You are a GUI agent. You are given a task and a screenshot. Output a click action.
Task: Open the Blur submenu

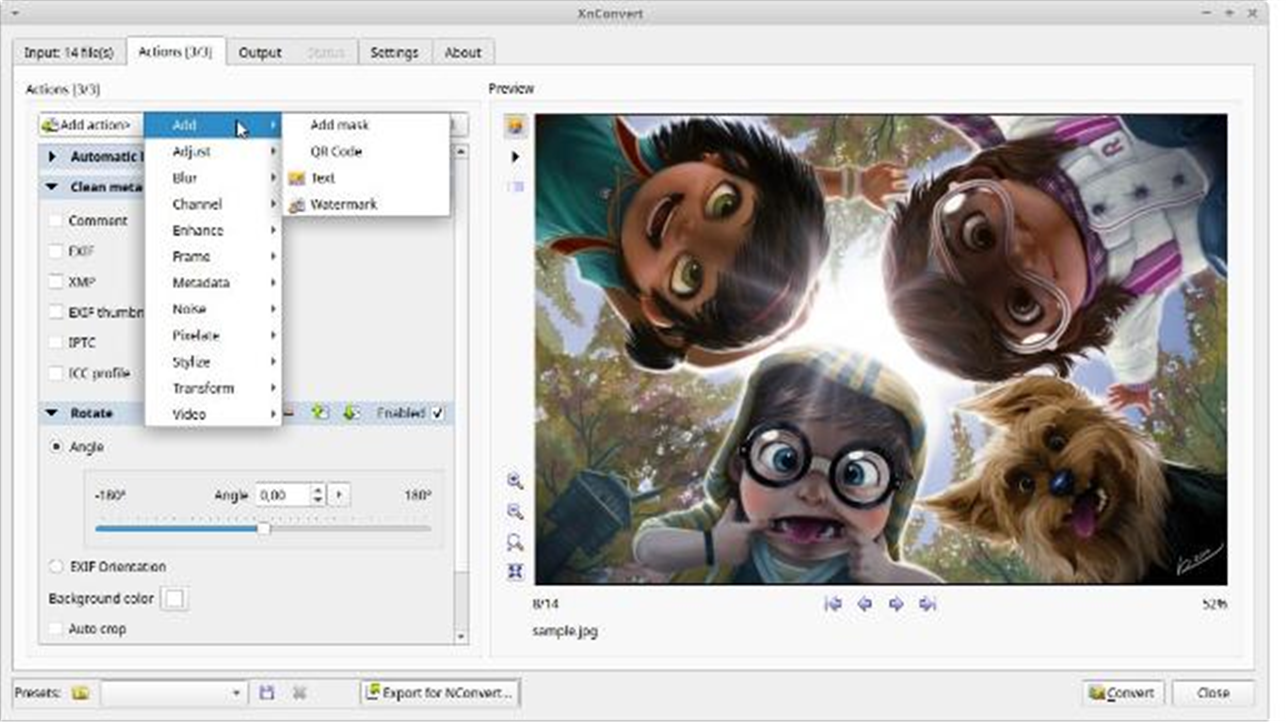click(213, 178)
